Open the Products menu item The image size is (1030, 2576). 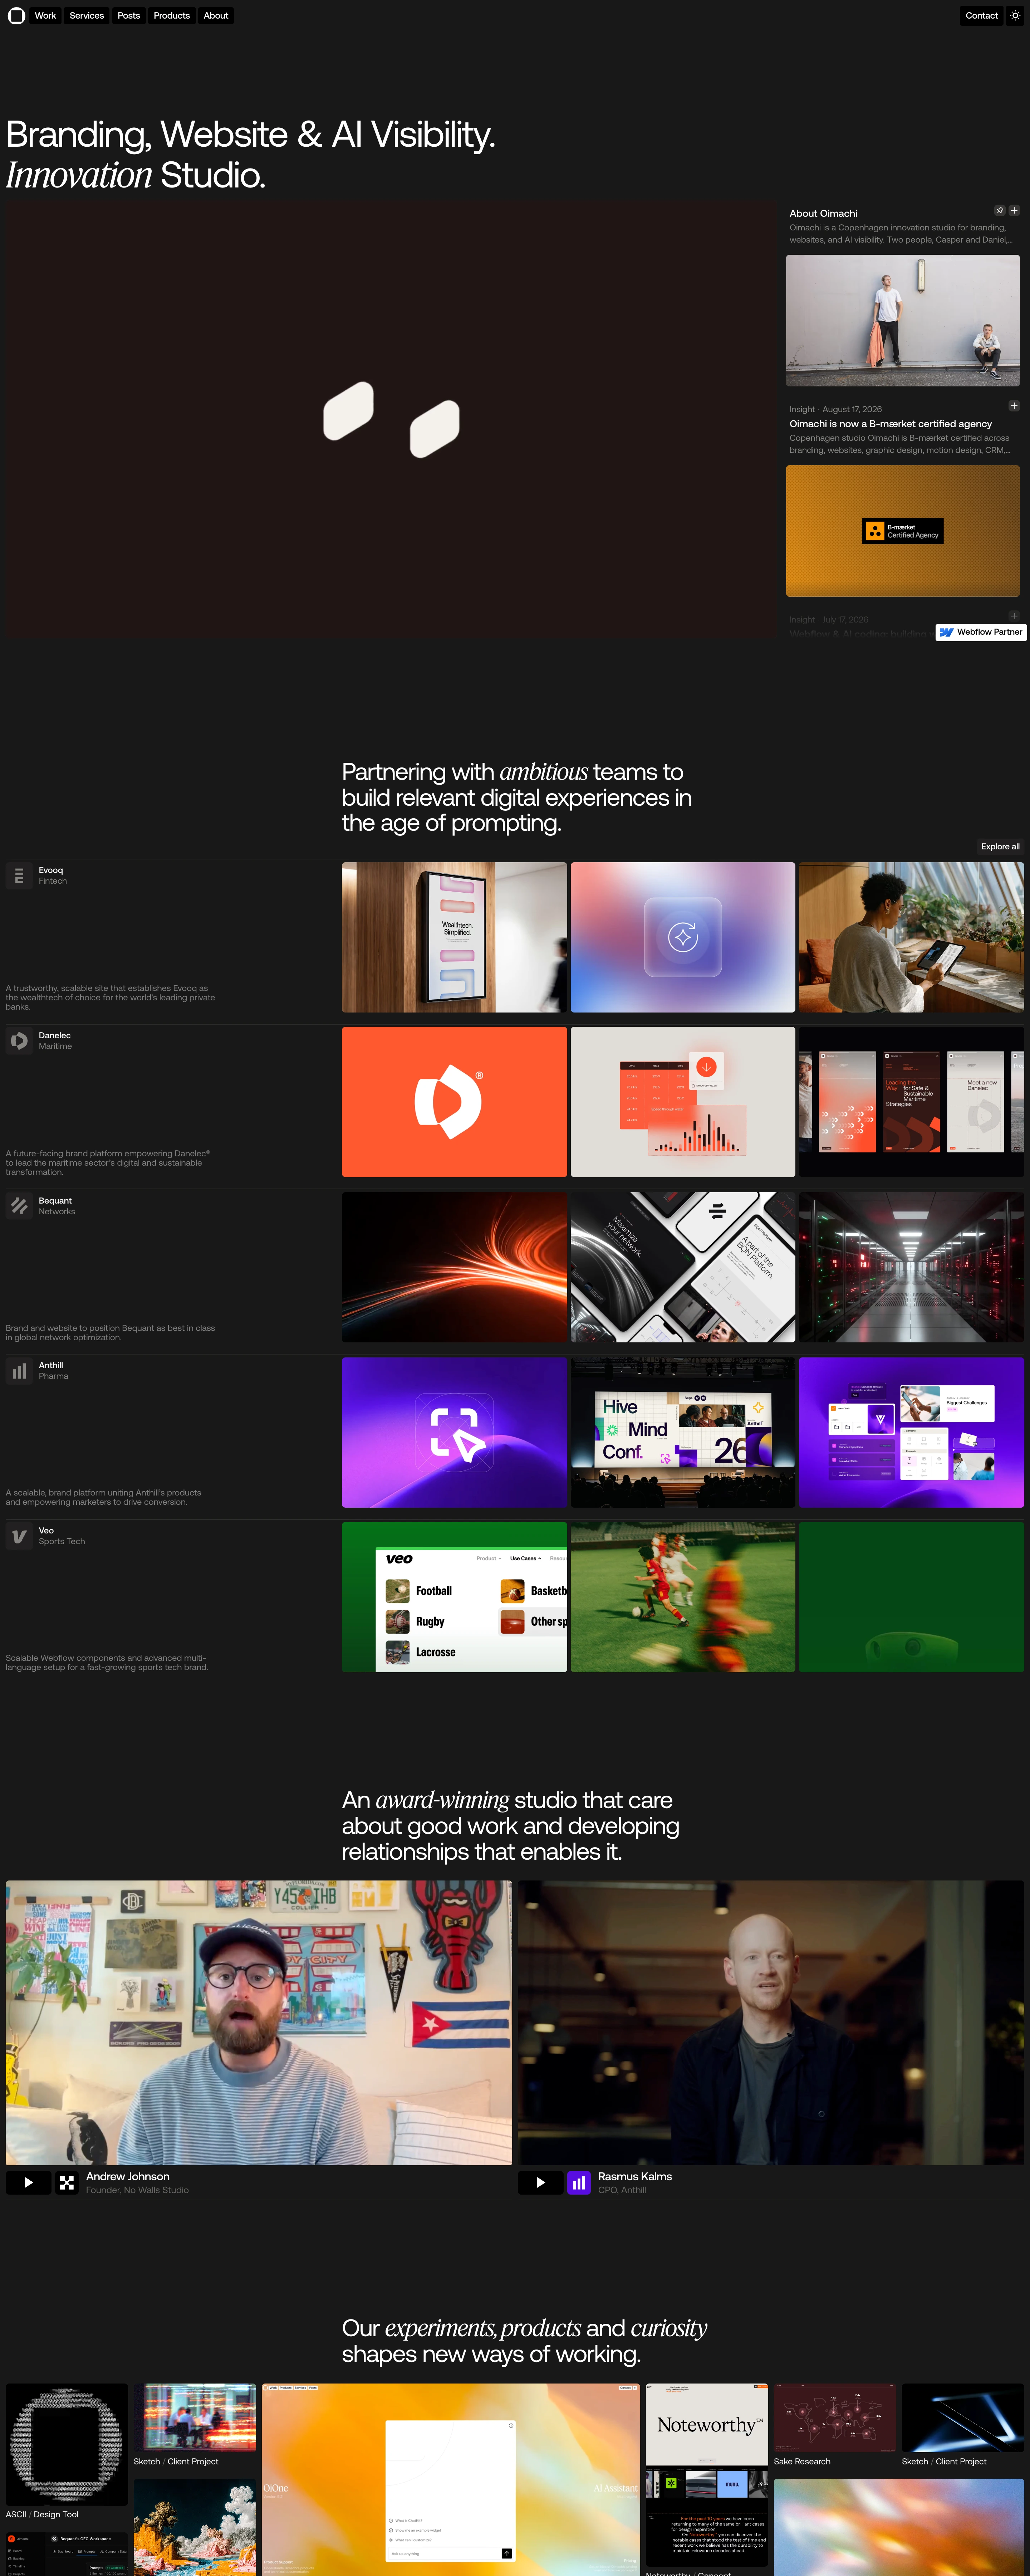coord(172,16)
